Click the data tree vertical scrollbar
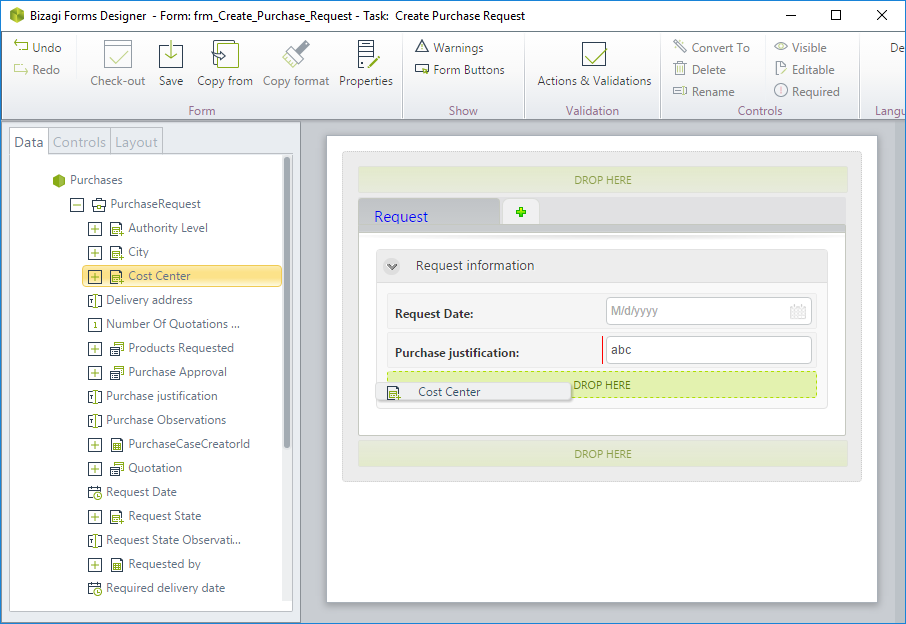Viewport: 906px width, 624px height. click(x=287, y=303)
